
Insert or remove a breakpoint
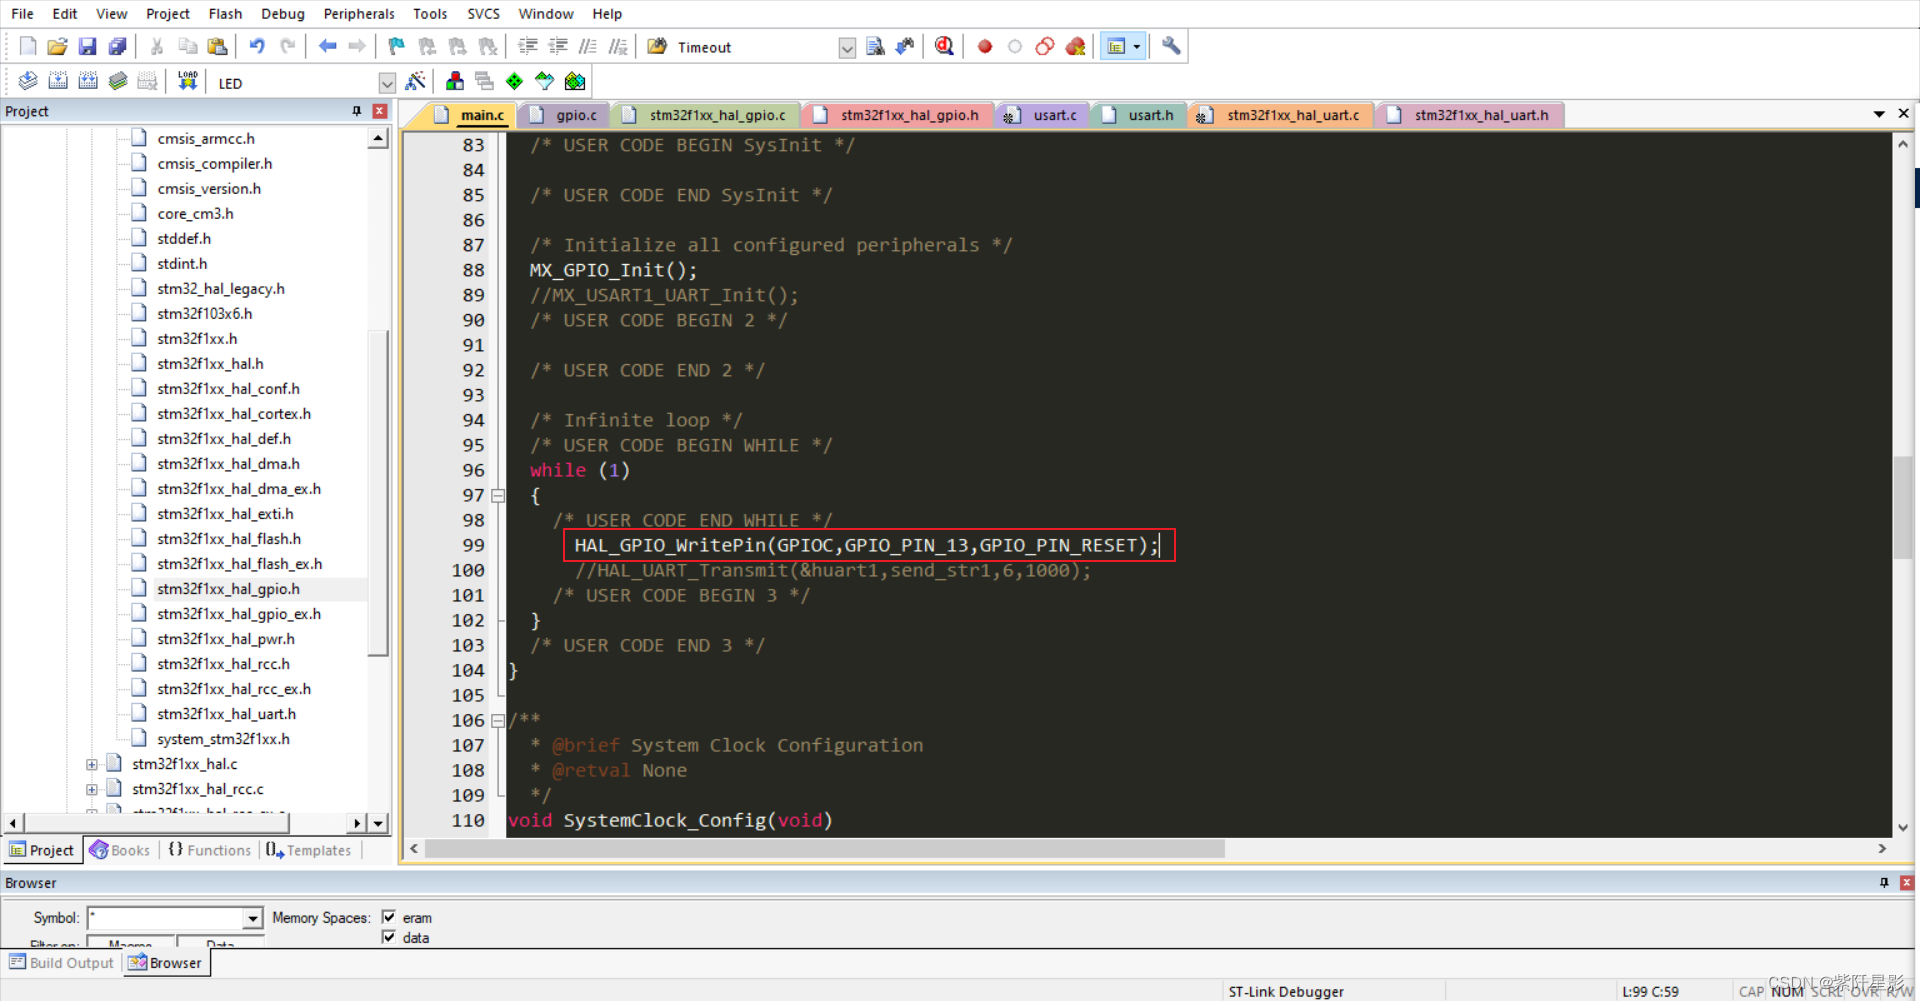(983, 46)
